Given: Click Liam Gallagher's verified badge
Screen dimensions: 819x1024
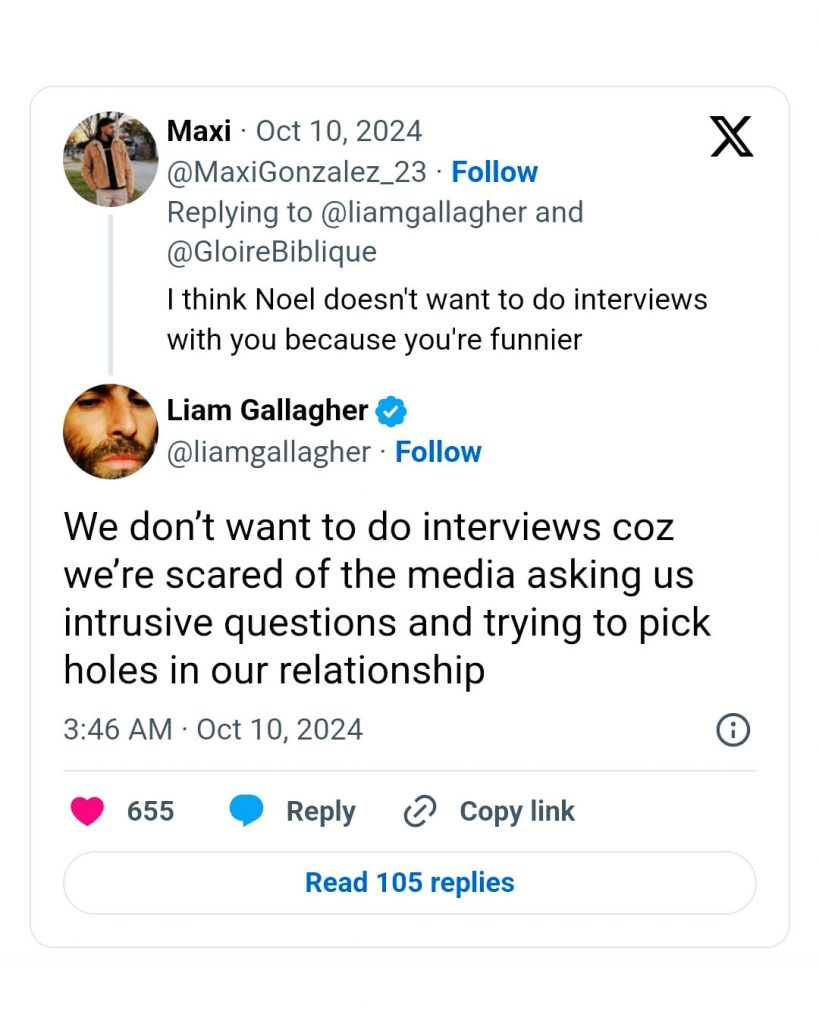Looking at the screenshot, I should pos(390,411).
